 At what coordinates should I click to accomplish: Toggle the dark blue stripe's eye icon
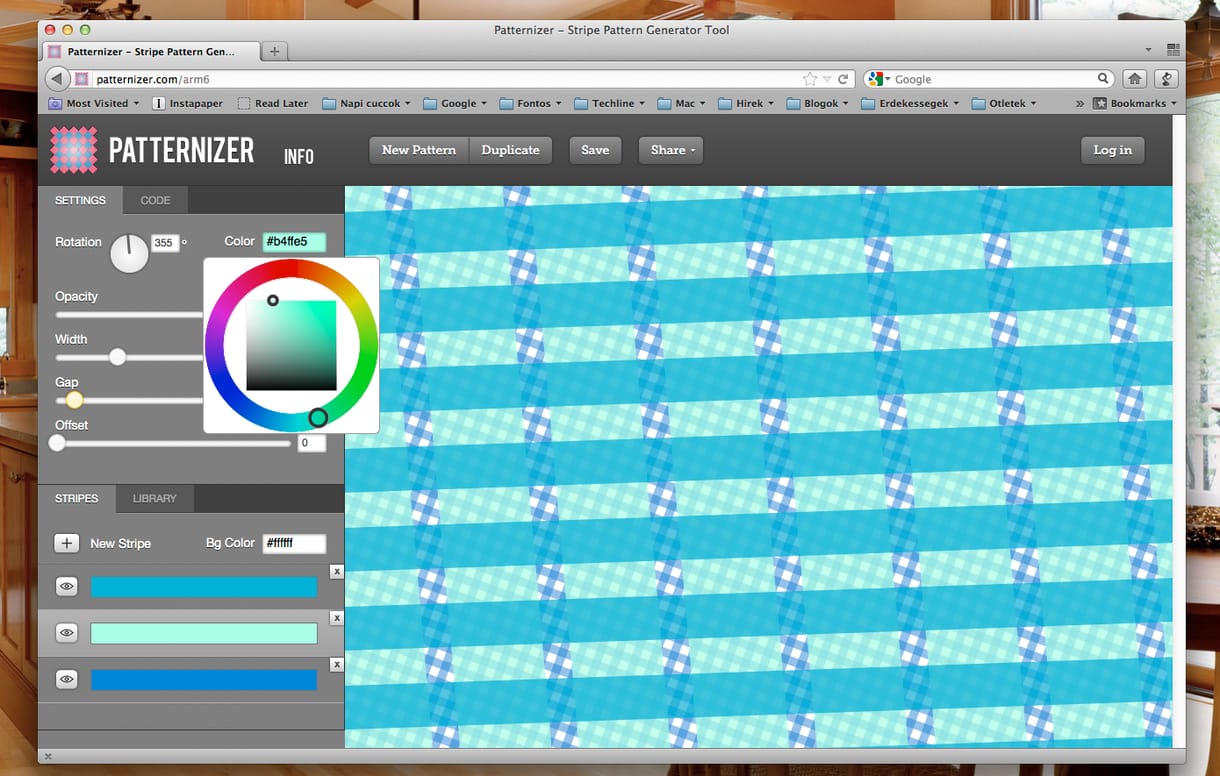coord(67,680)
